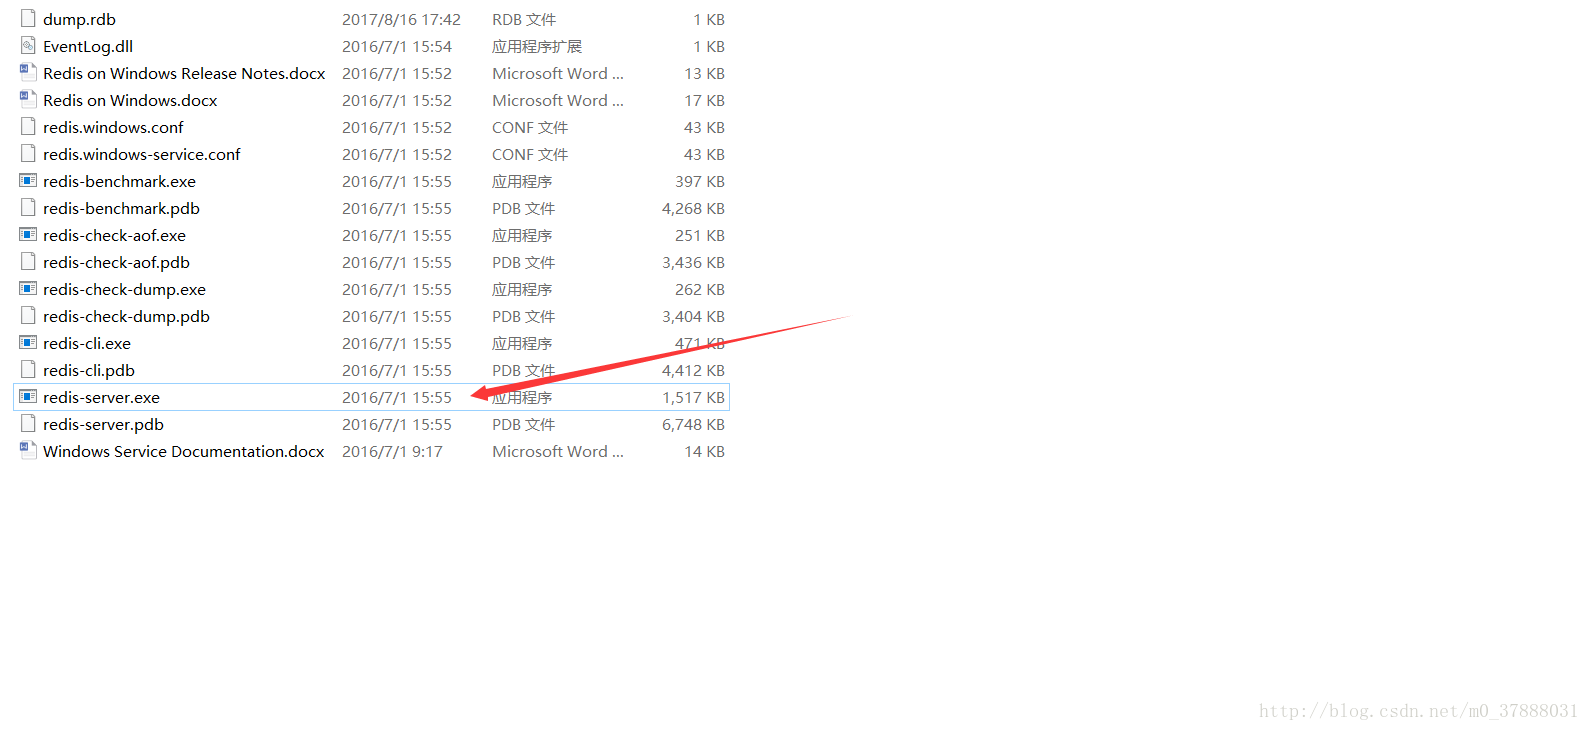Click the 1,517 KB size cell
Viewport: 1590px width, 731px height.
(693, 398)
